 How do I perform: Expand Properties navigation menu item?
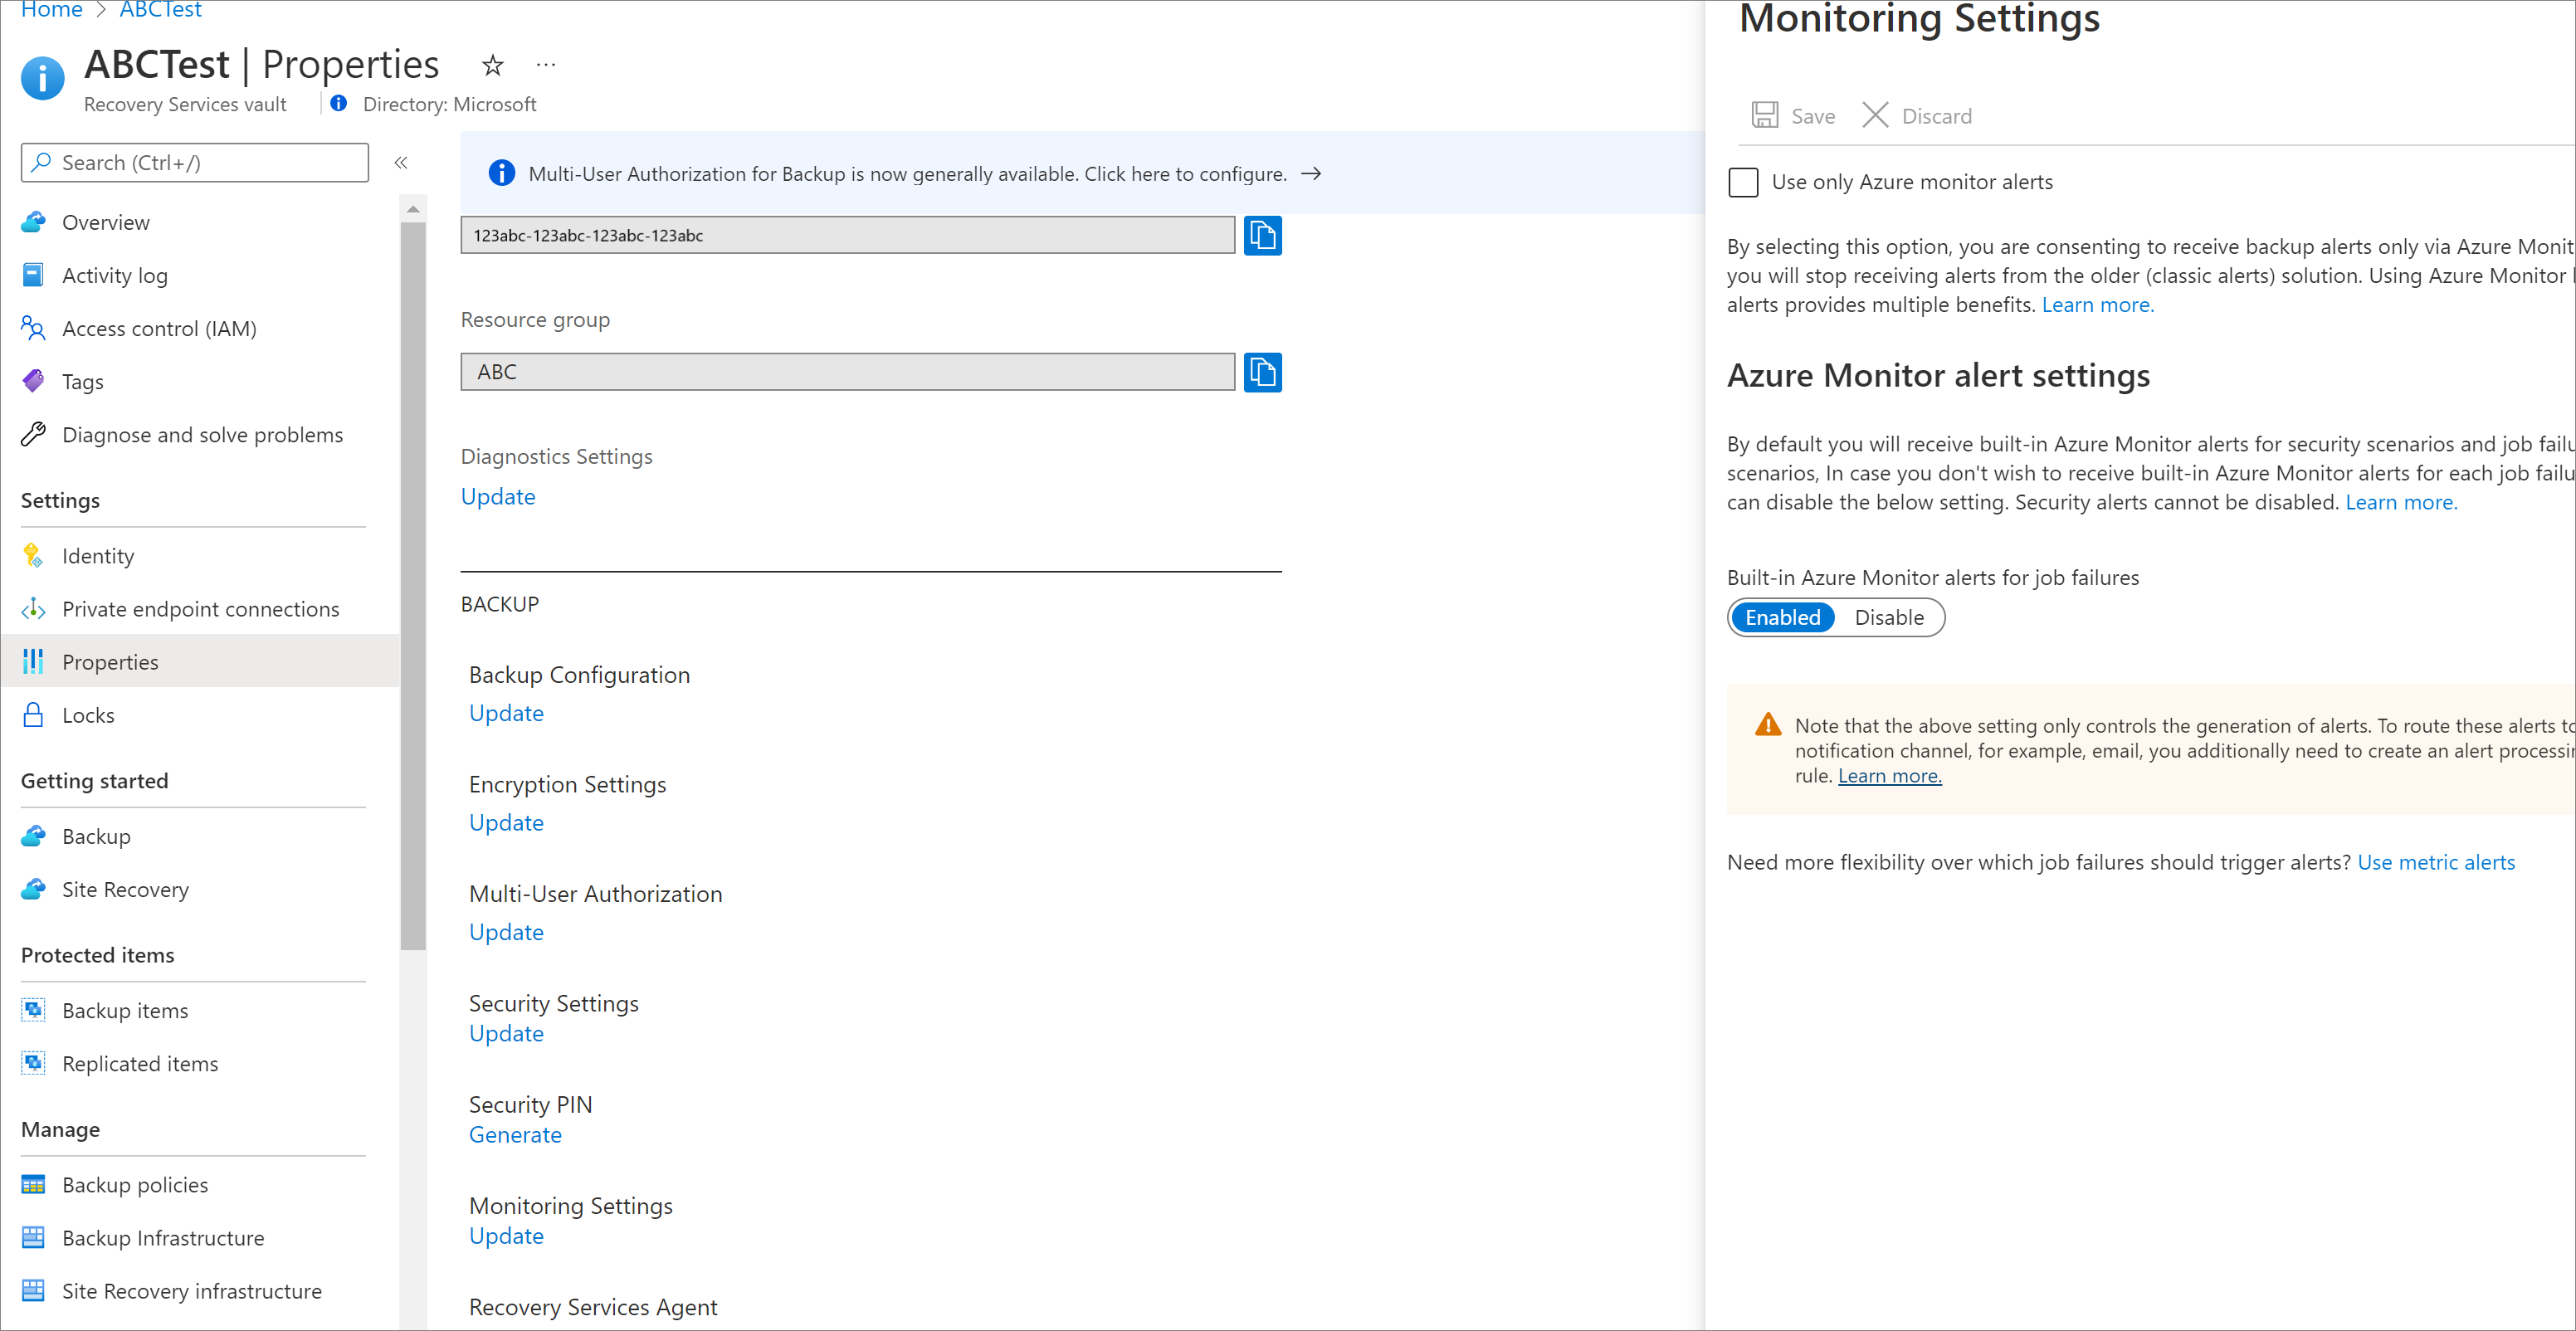click(110, 661)
